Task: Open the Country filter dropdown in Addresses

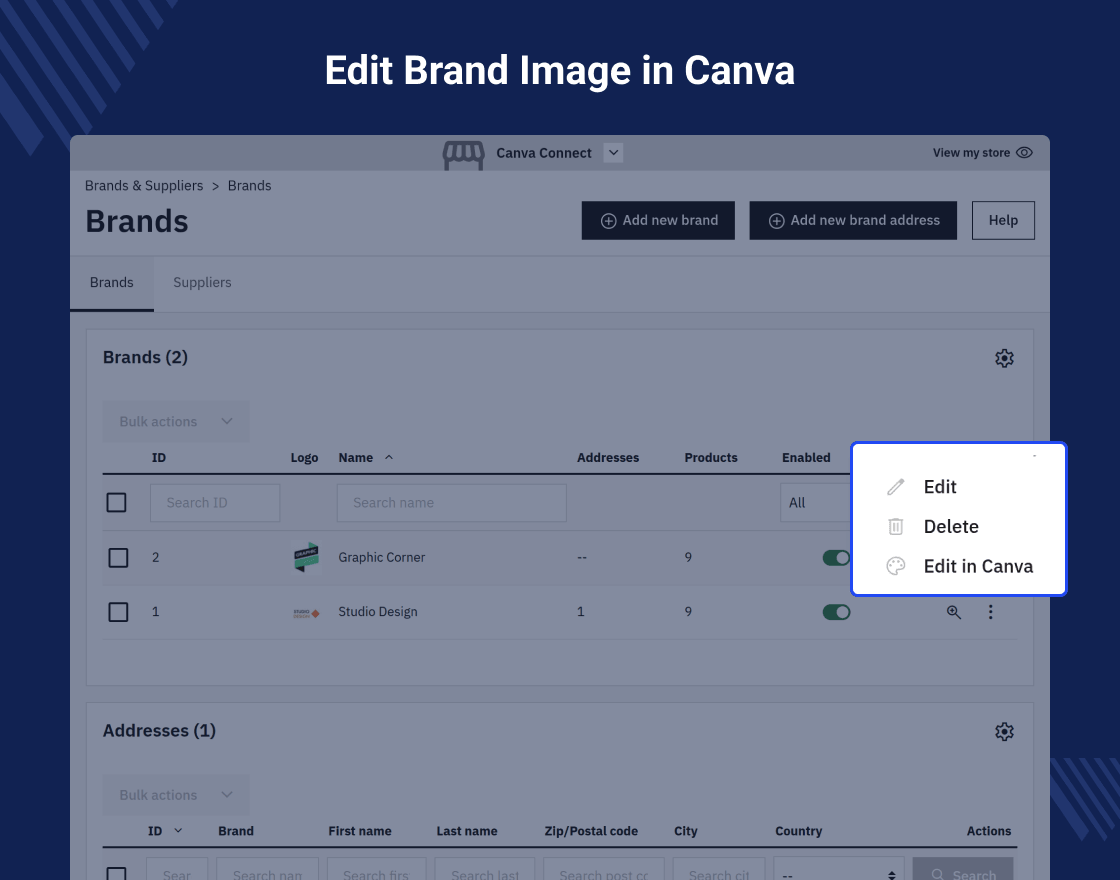Action: 839,871
